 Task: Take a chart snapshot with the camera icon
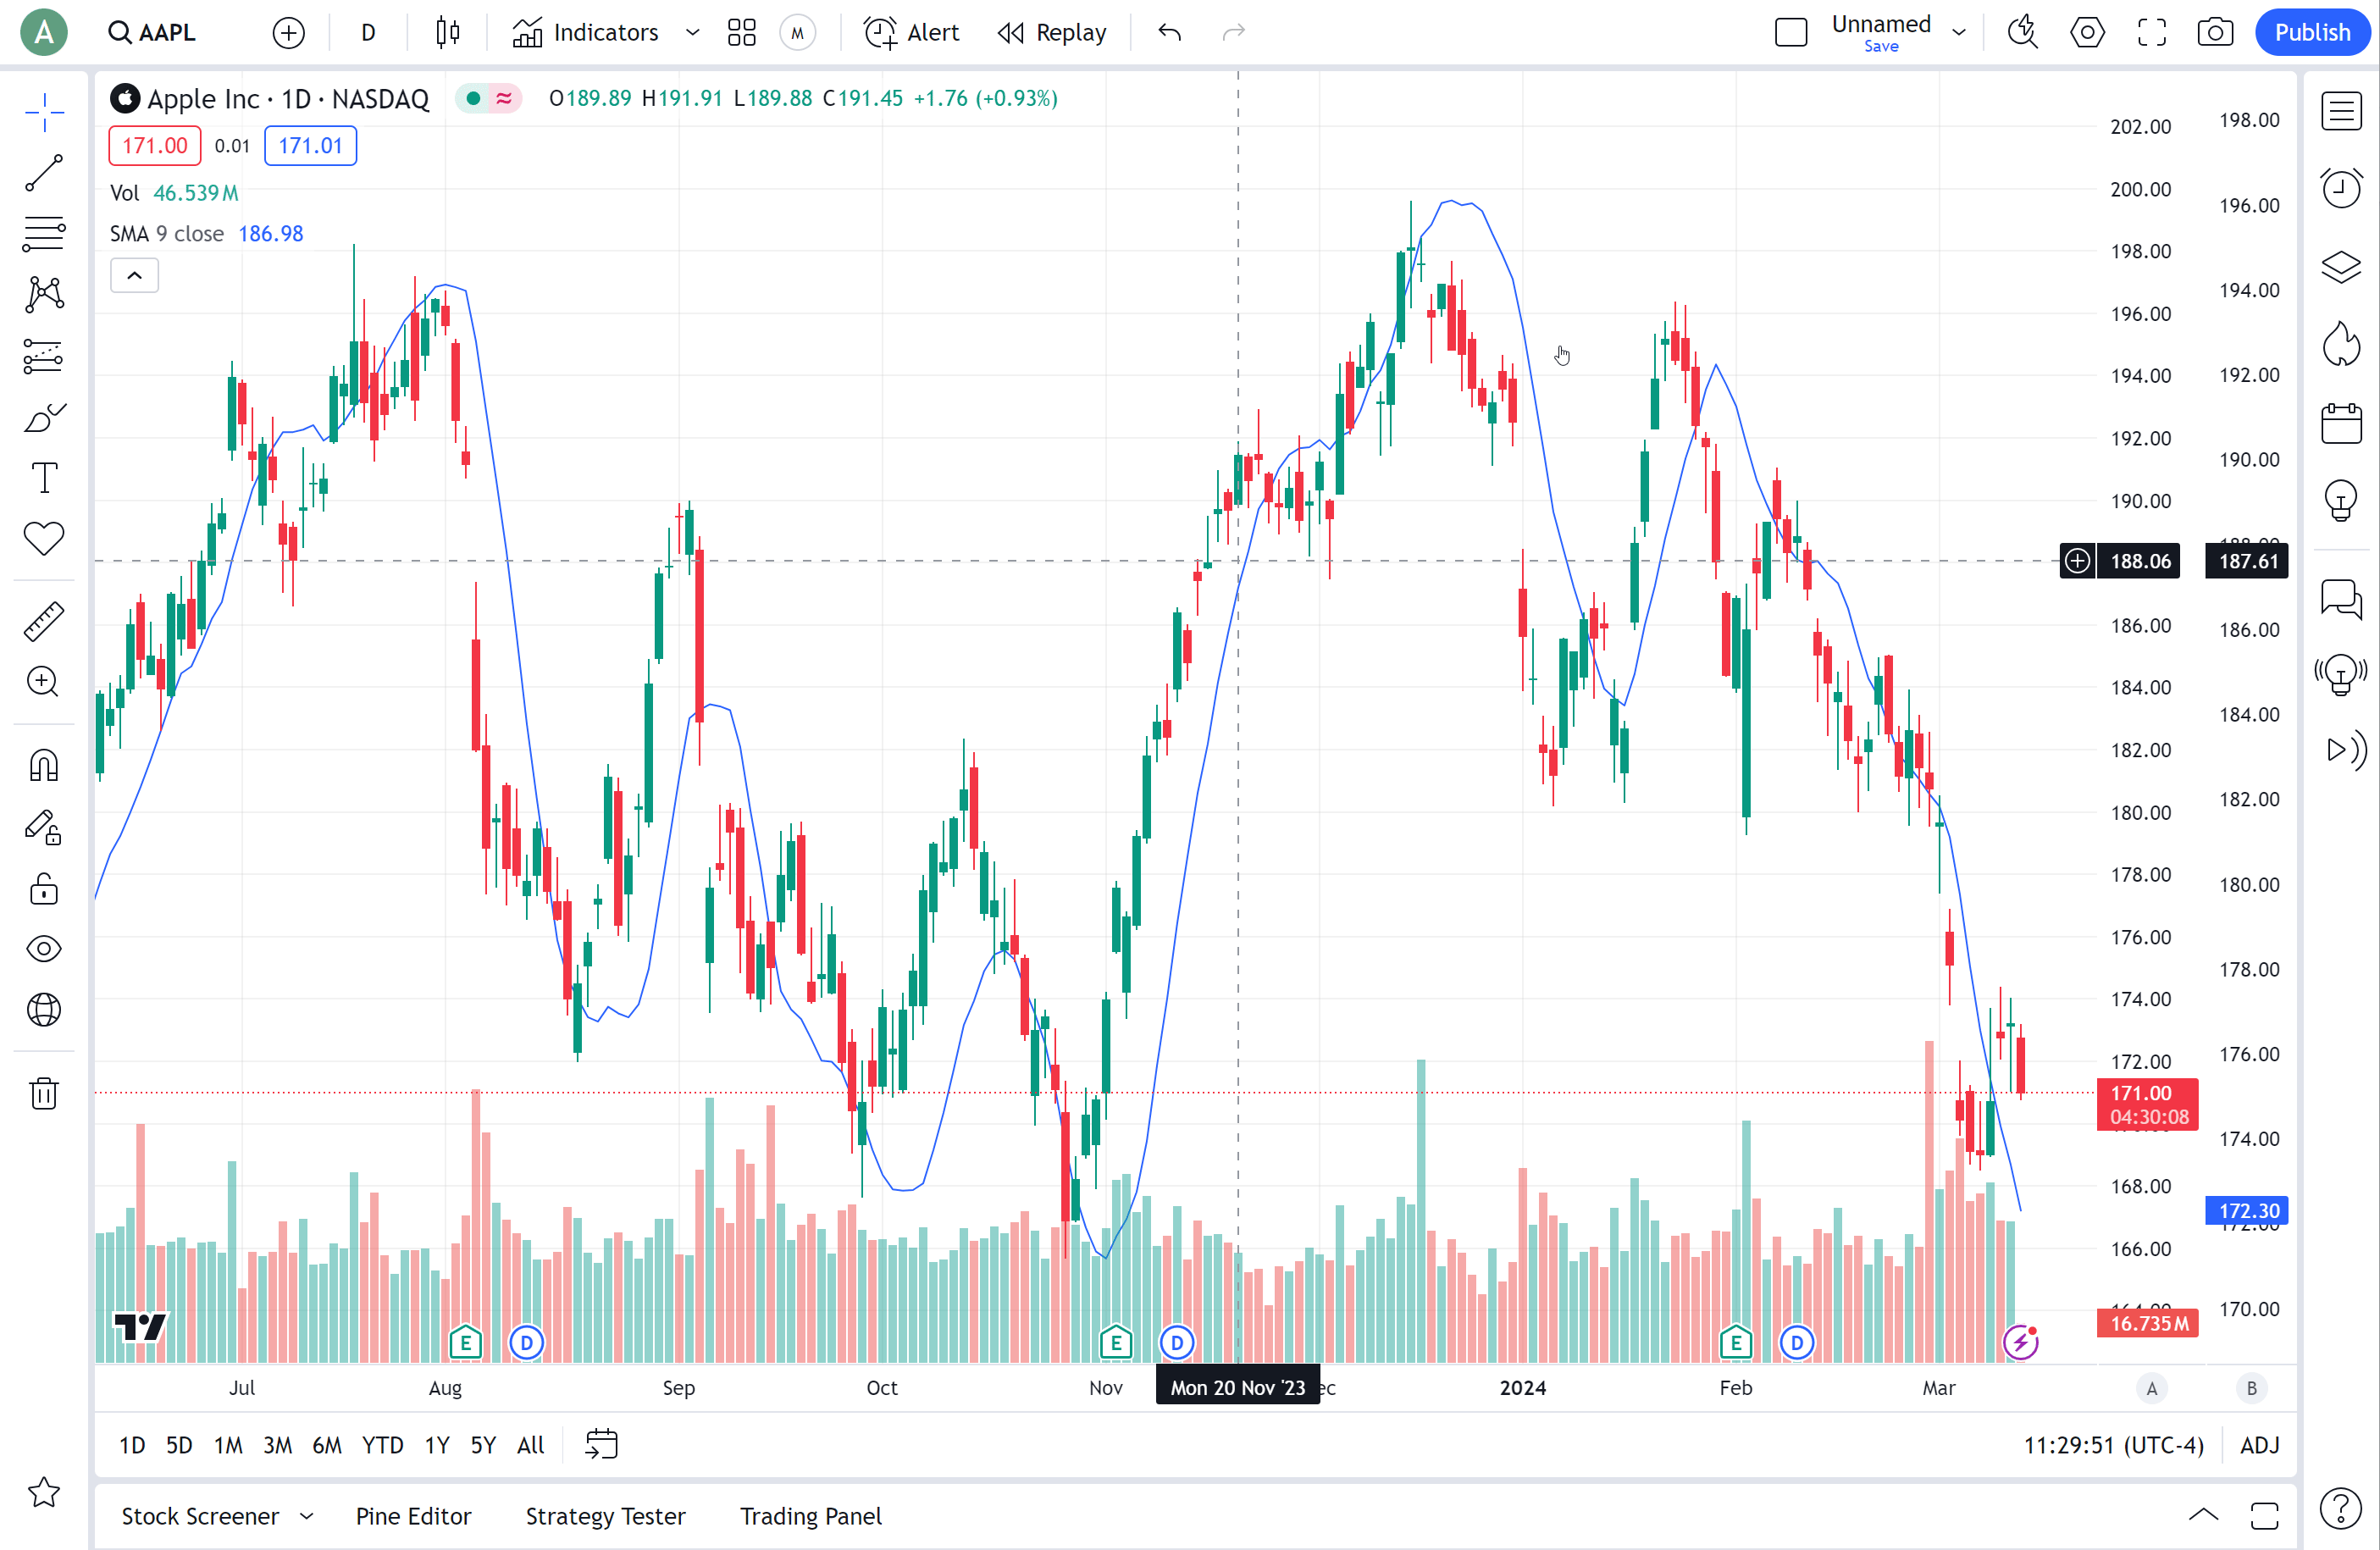pos(2215,33)
